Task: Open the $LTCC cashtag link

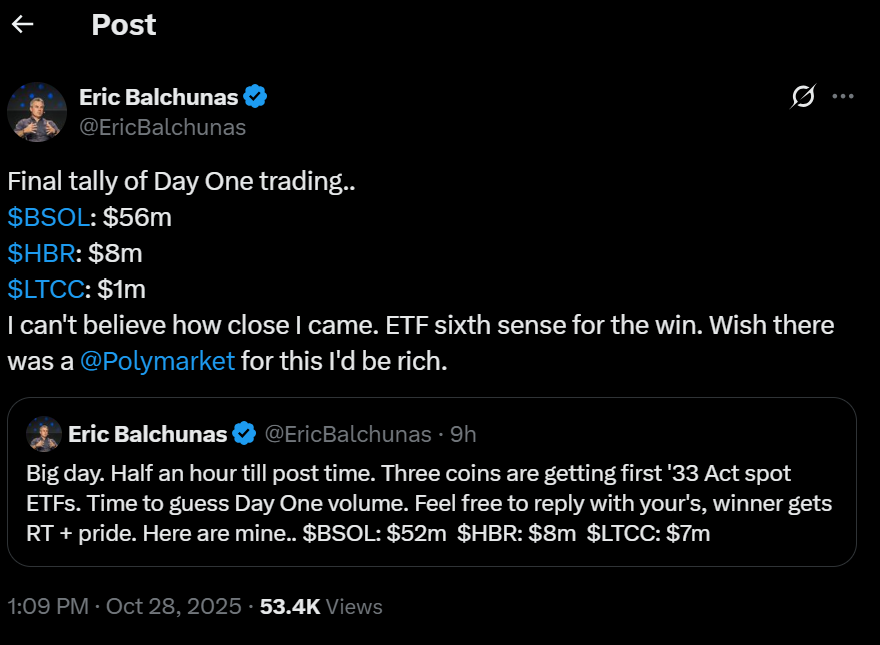Action: (45, 289)
